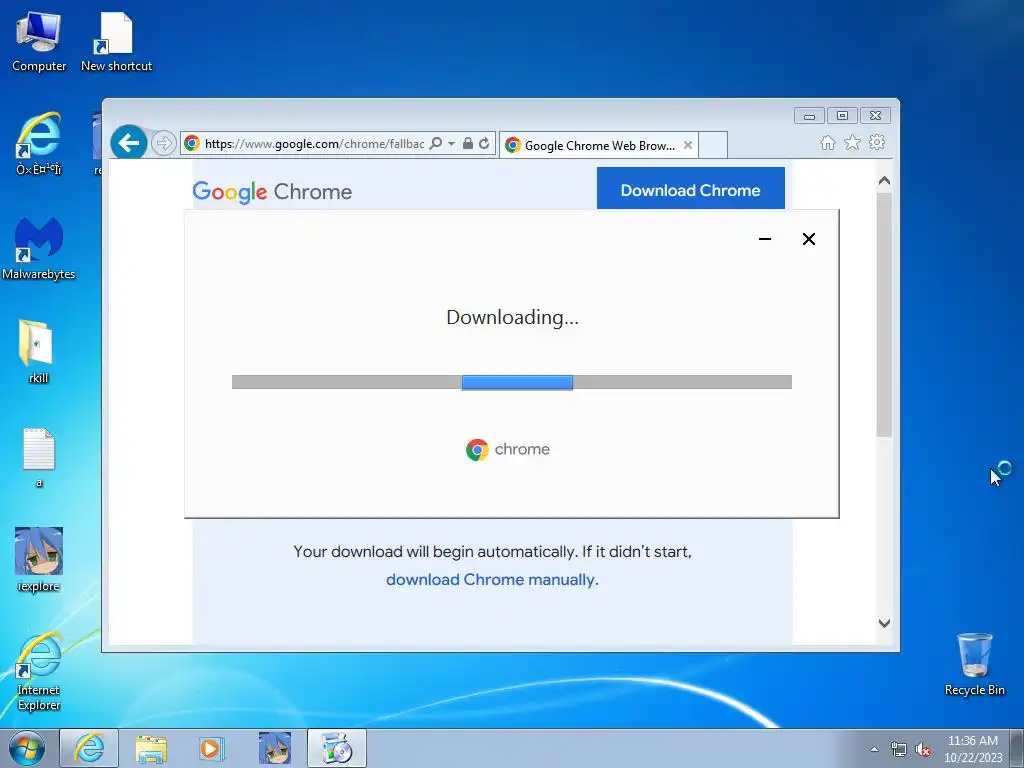Screen dimensions: 1024x768
Task: Click the download progress bar
Action: pyautogui.click(x=511, y=382)
